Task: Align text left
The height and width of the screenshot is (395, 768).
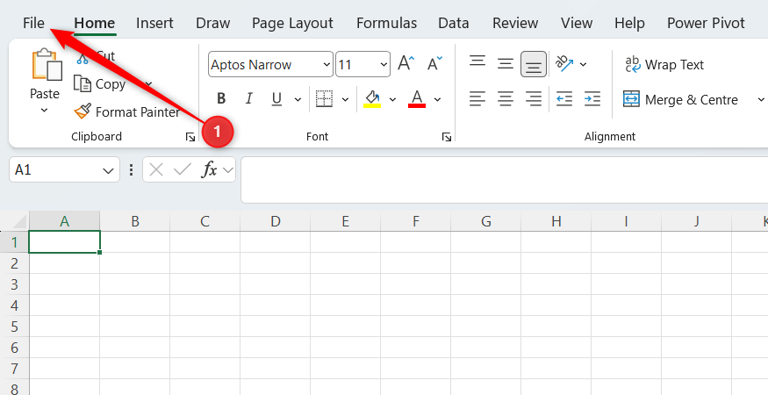Action: (477, 99)
